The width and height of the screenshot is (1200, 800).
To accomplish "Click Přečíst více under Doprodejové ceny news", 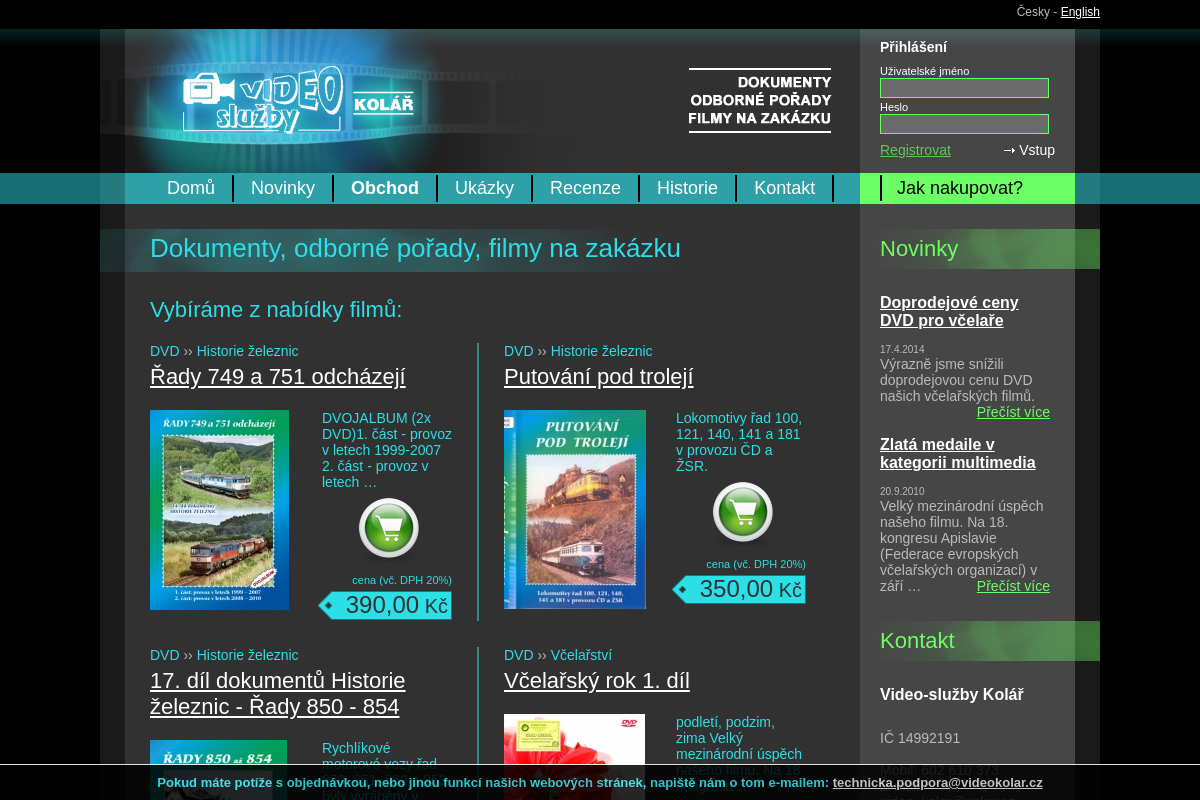I will pos(1013,412).
